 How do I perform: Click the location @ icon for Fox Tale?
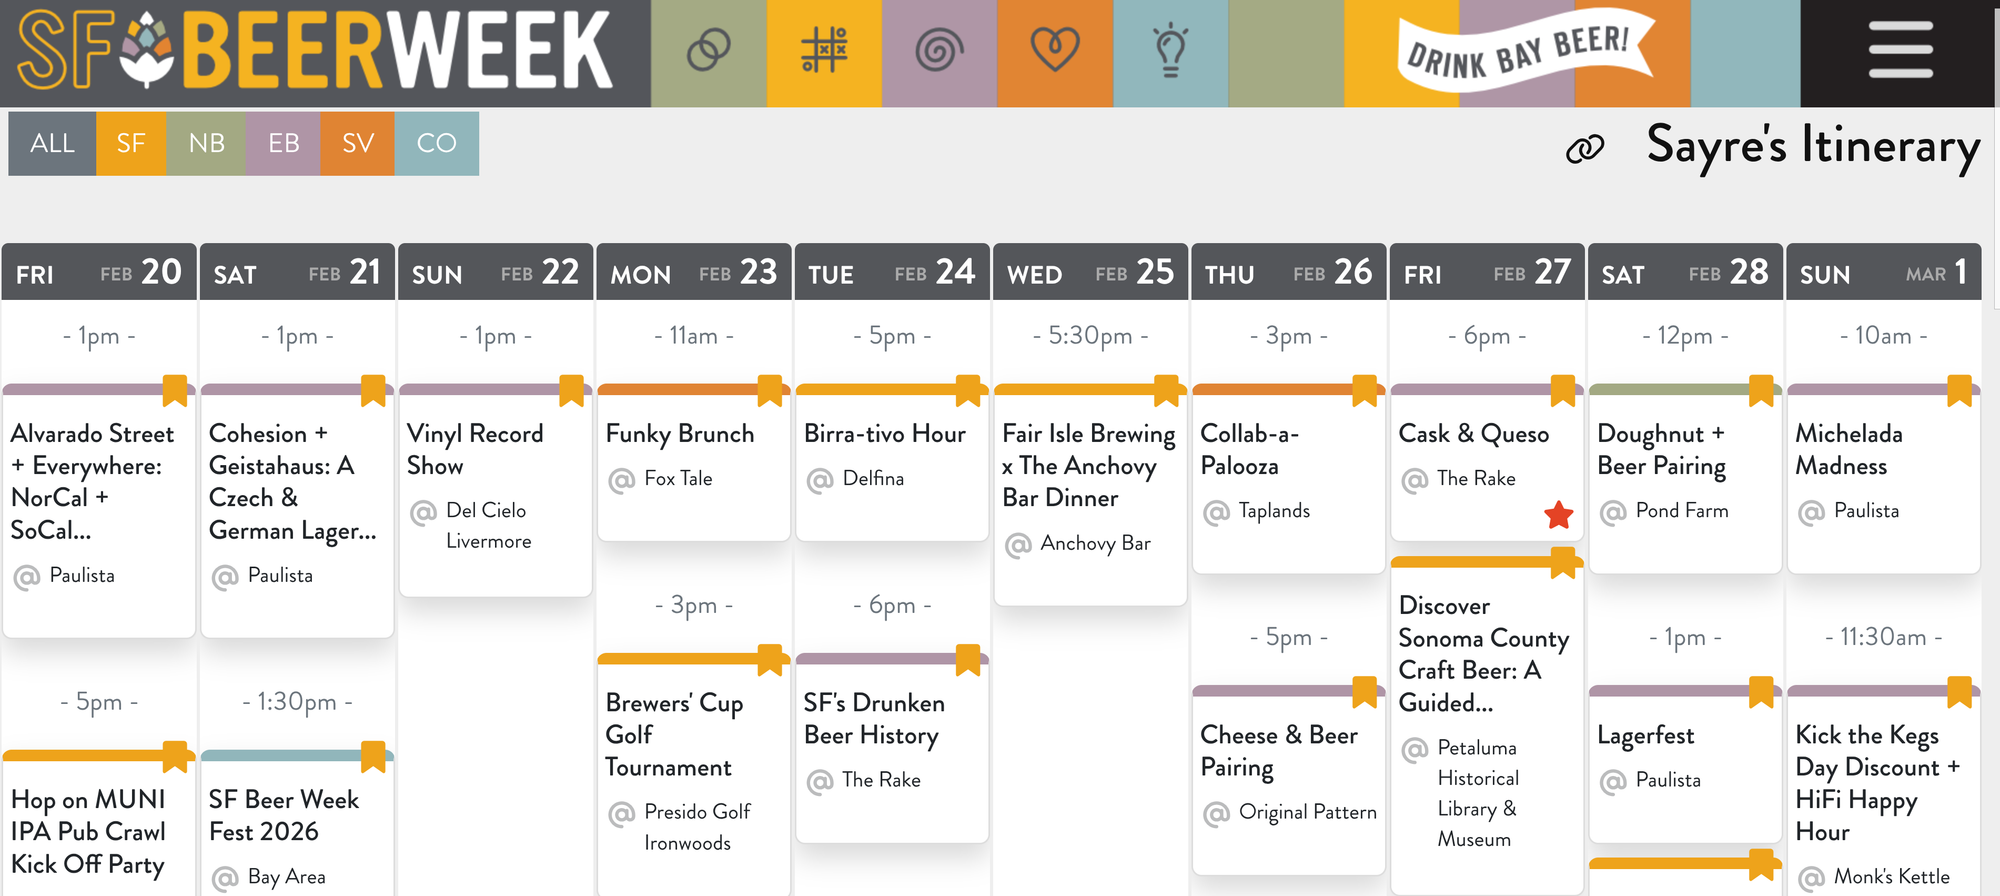[620, 479]
